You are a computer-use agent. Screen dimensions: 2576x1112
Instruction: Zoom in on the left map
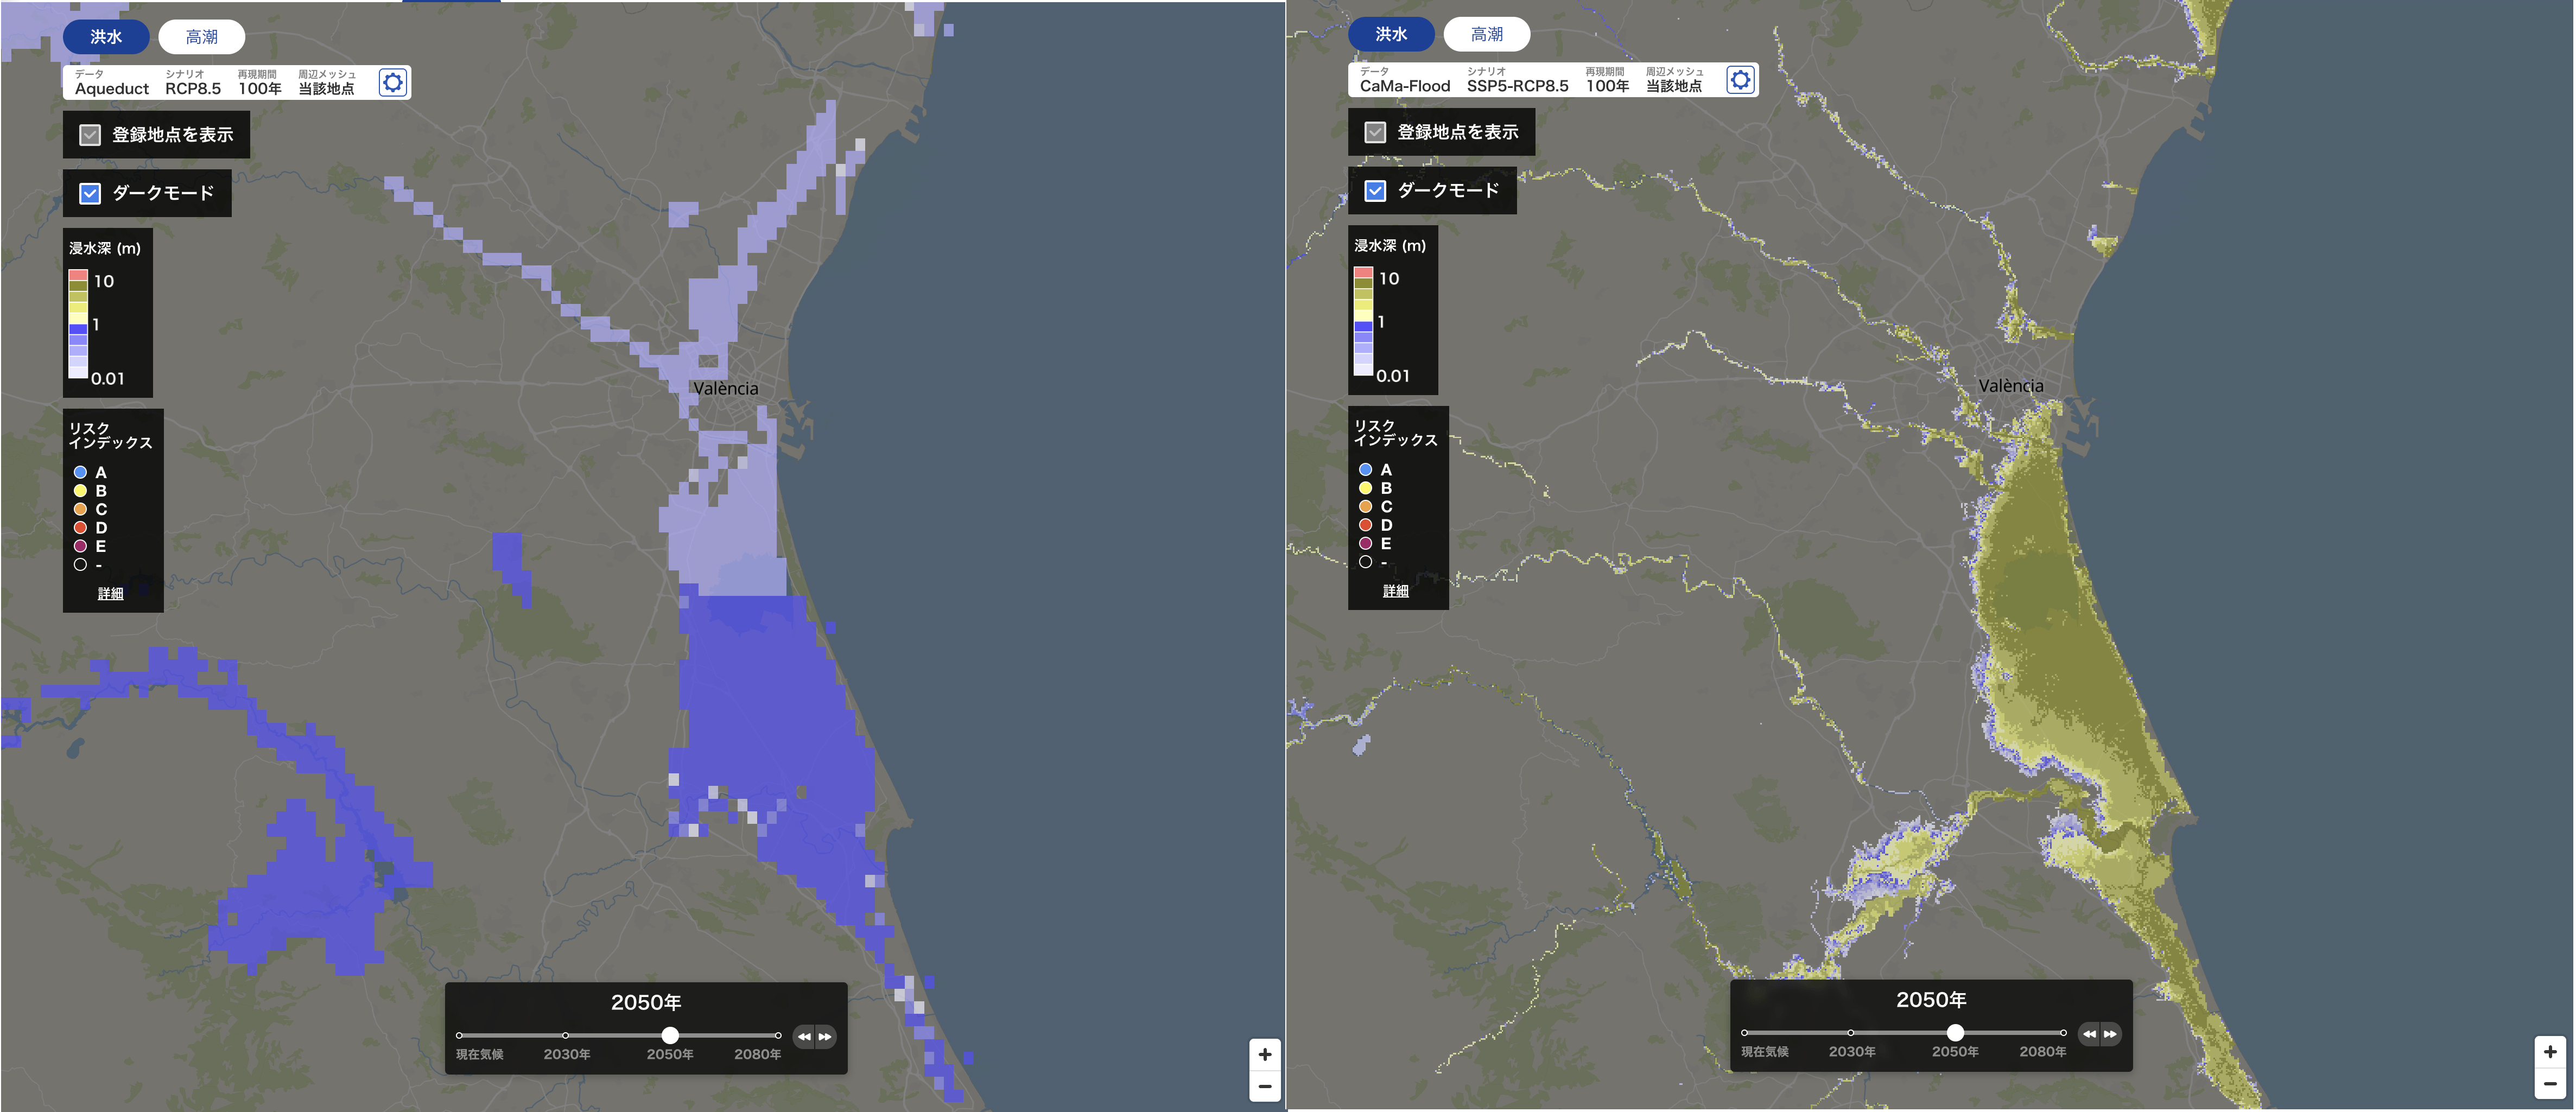pyautogui.click(x=1265, y=1054)
